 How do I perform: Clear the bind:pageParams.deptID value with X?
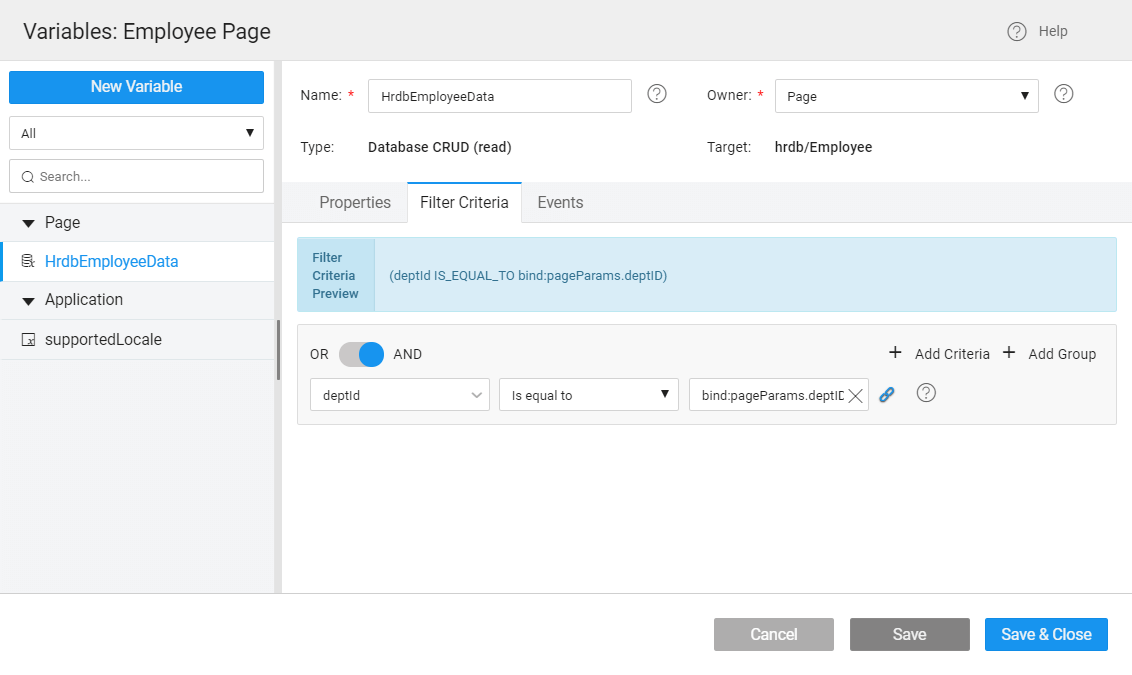coord(855,396)
